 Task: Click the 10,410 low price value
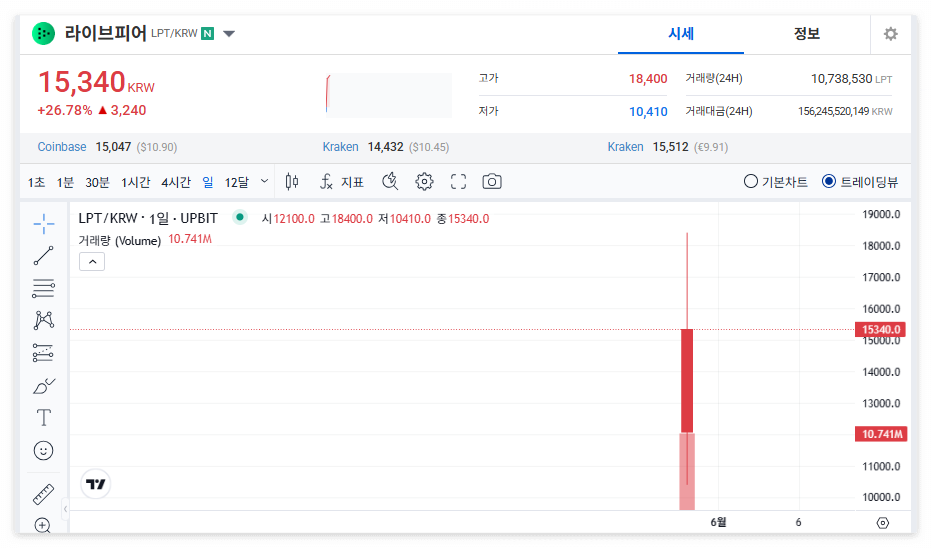pos(648,112)
